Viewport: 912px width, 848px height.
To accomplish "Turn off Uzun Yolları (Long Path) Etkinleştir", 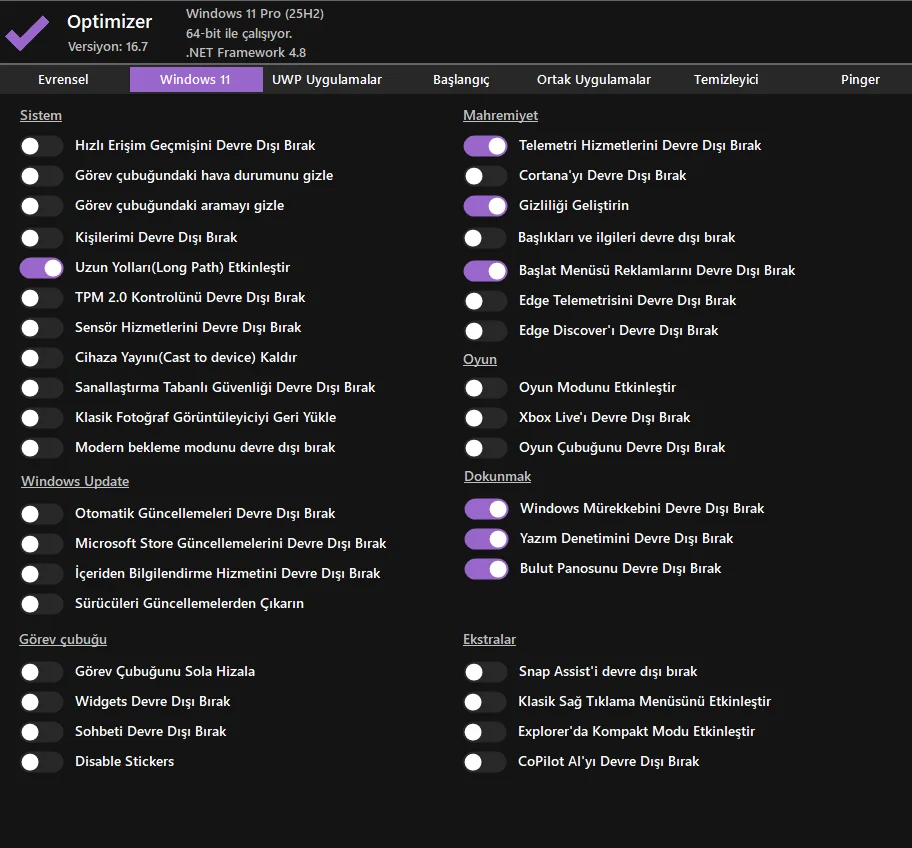I will [x=41, y=268].
